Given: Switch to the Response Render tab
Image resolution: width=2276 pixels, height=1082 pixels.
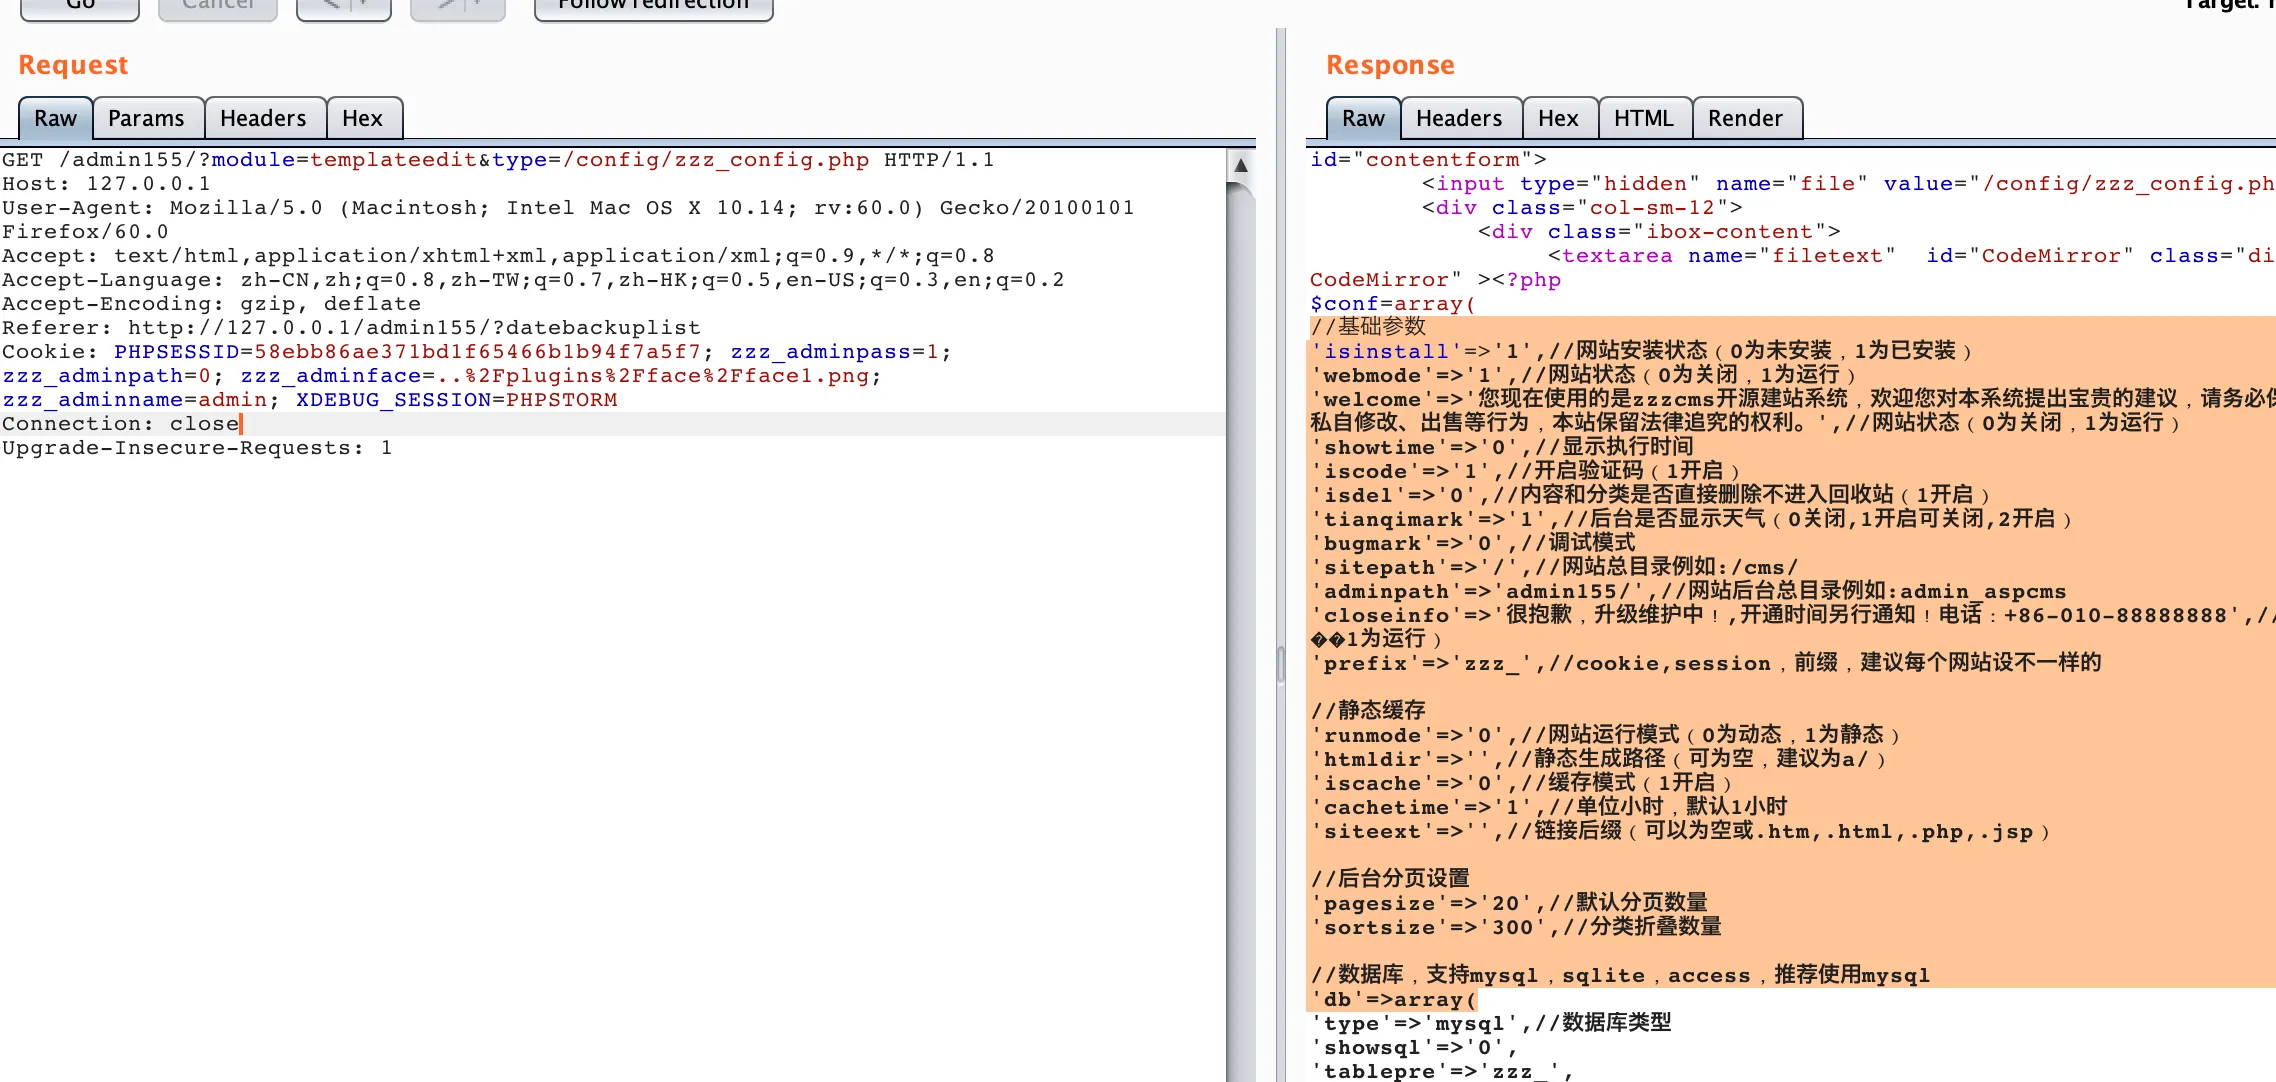Looking at the screenshot, I should [x=1745, y=119].
